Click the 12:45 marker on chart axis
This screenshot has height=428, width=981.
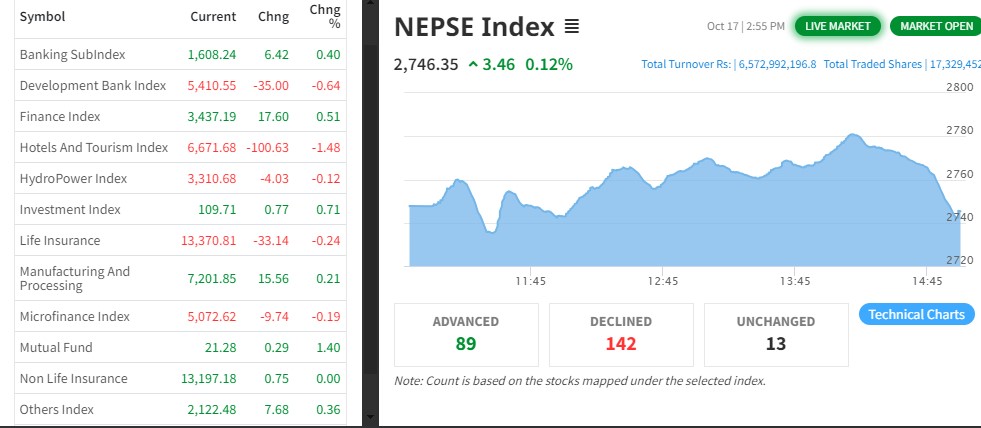click(x=663, y=282)
